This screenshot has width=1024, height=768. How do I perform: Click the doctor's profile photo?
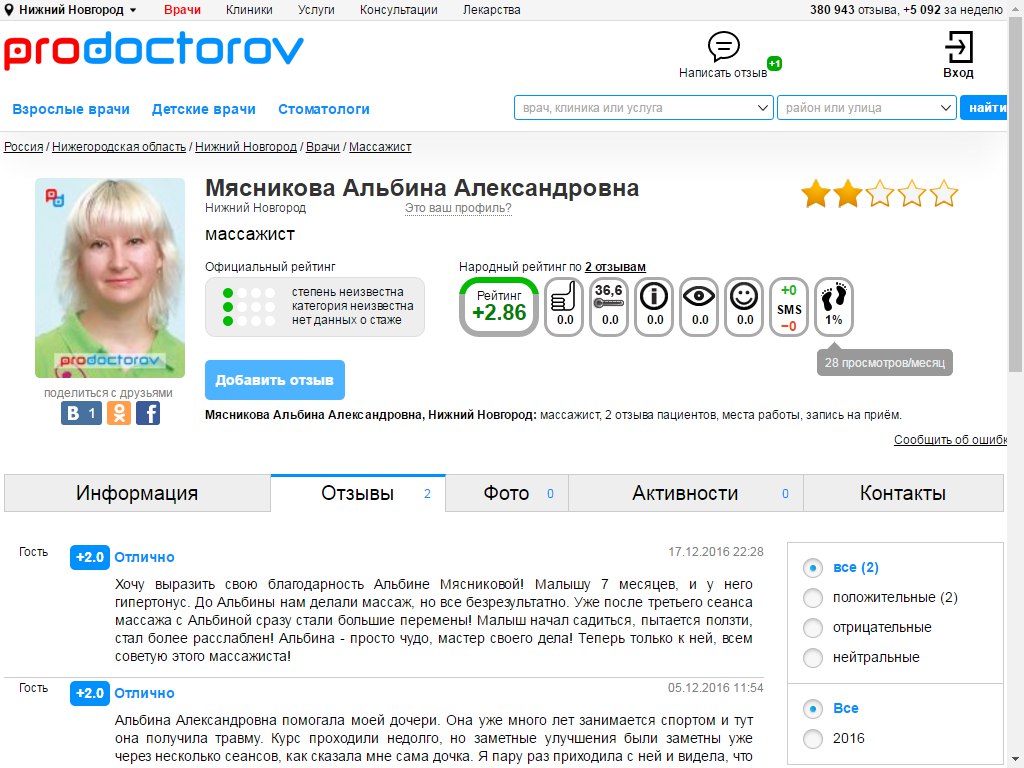click(x=110, y=278)
